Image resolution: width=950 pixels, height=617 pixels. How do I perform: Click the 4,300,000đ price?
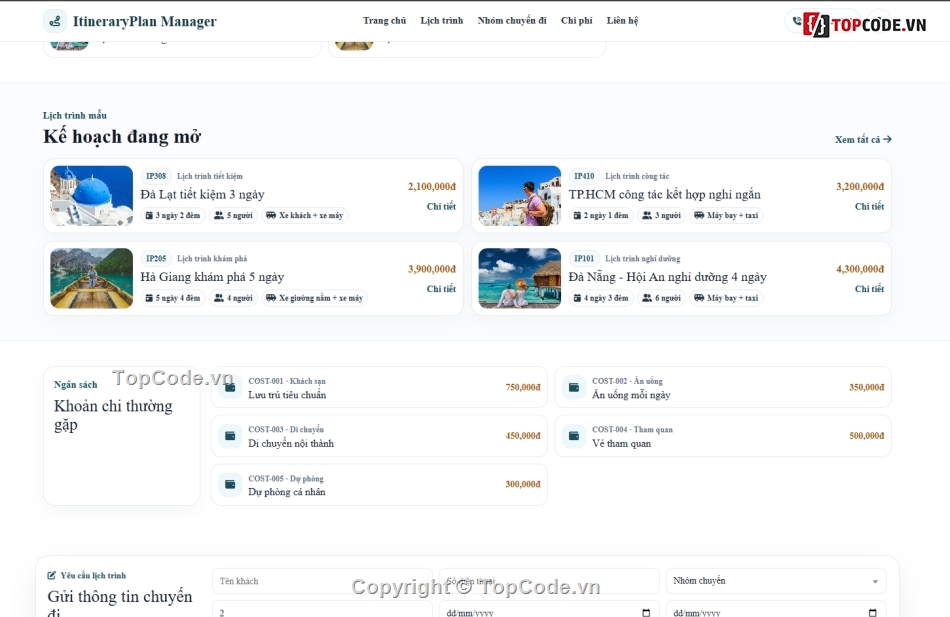click(x=860, y=269)
